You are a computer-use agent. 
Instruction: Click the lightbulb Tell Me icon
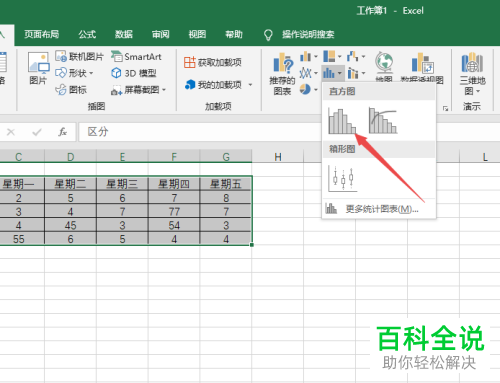268,34
